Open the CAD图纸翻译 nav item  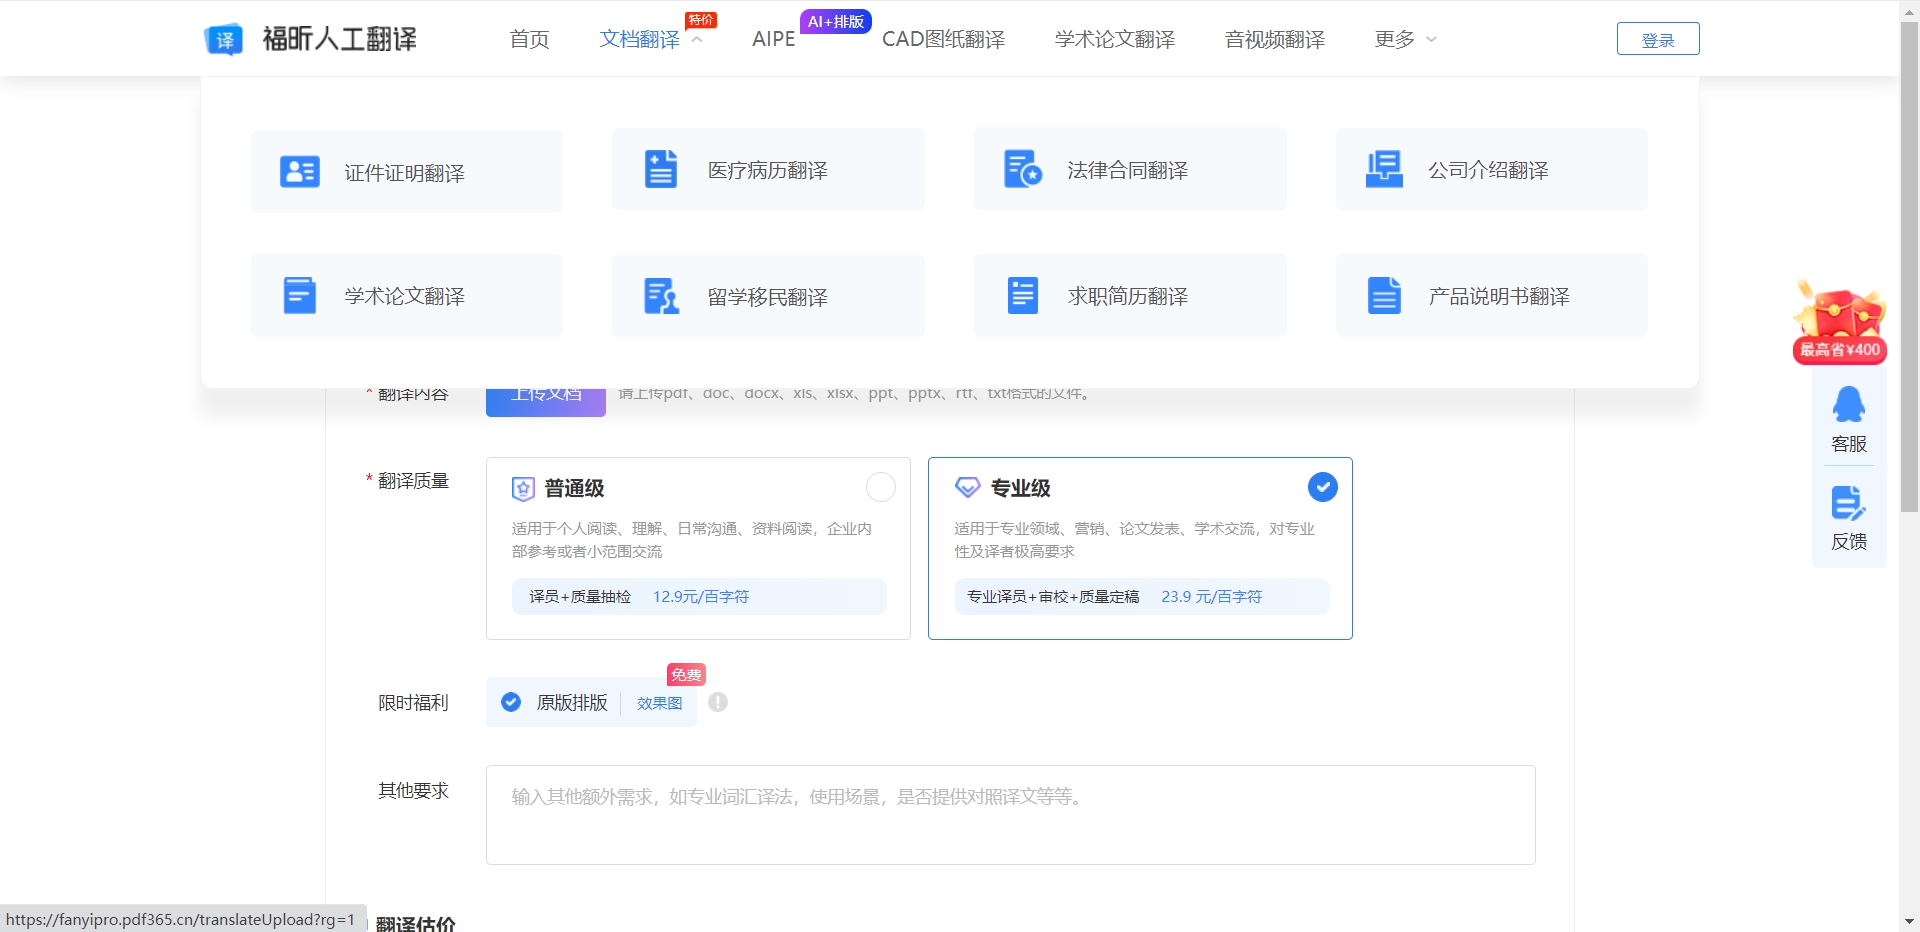pos(943,39)
